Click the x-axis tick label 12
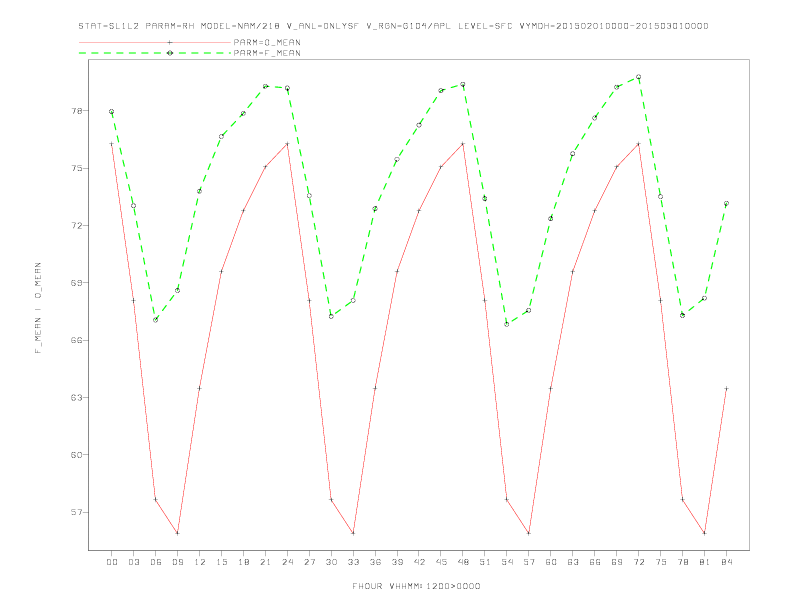 point(200,562)
